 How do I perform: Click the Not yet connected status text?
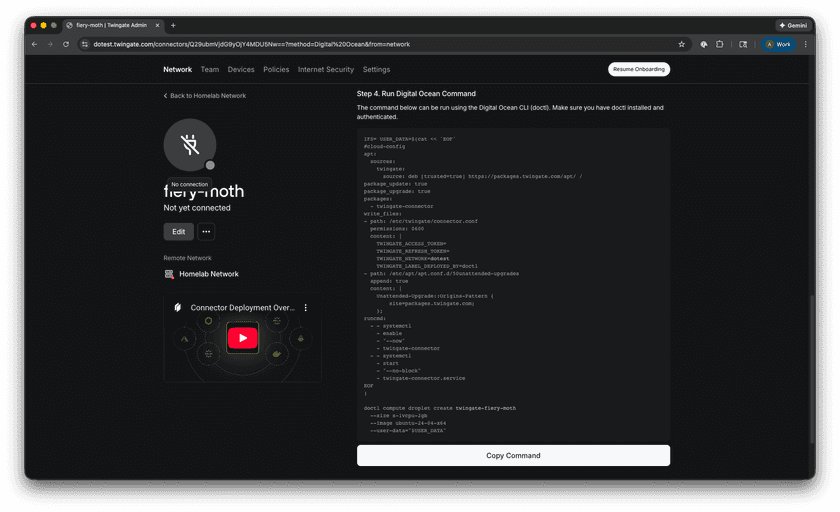pos(197,208)
